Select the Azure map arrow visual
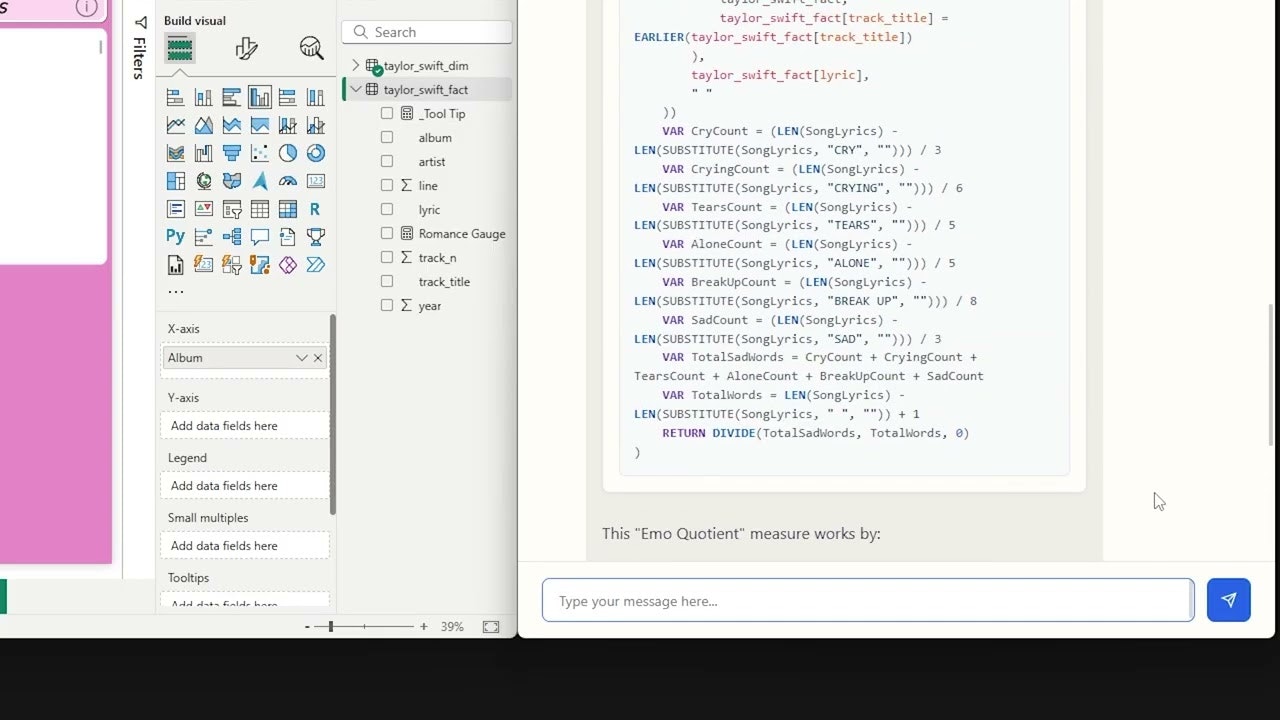The width and height of the screenshot is (1280, 720). [259, 181]
